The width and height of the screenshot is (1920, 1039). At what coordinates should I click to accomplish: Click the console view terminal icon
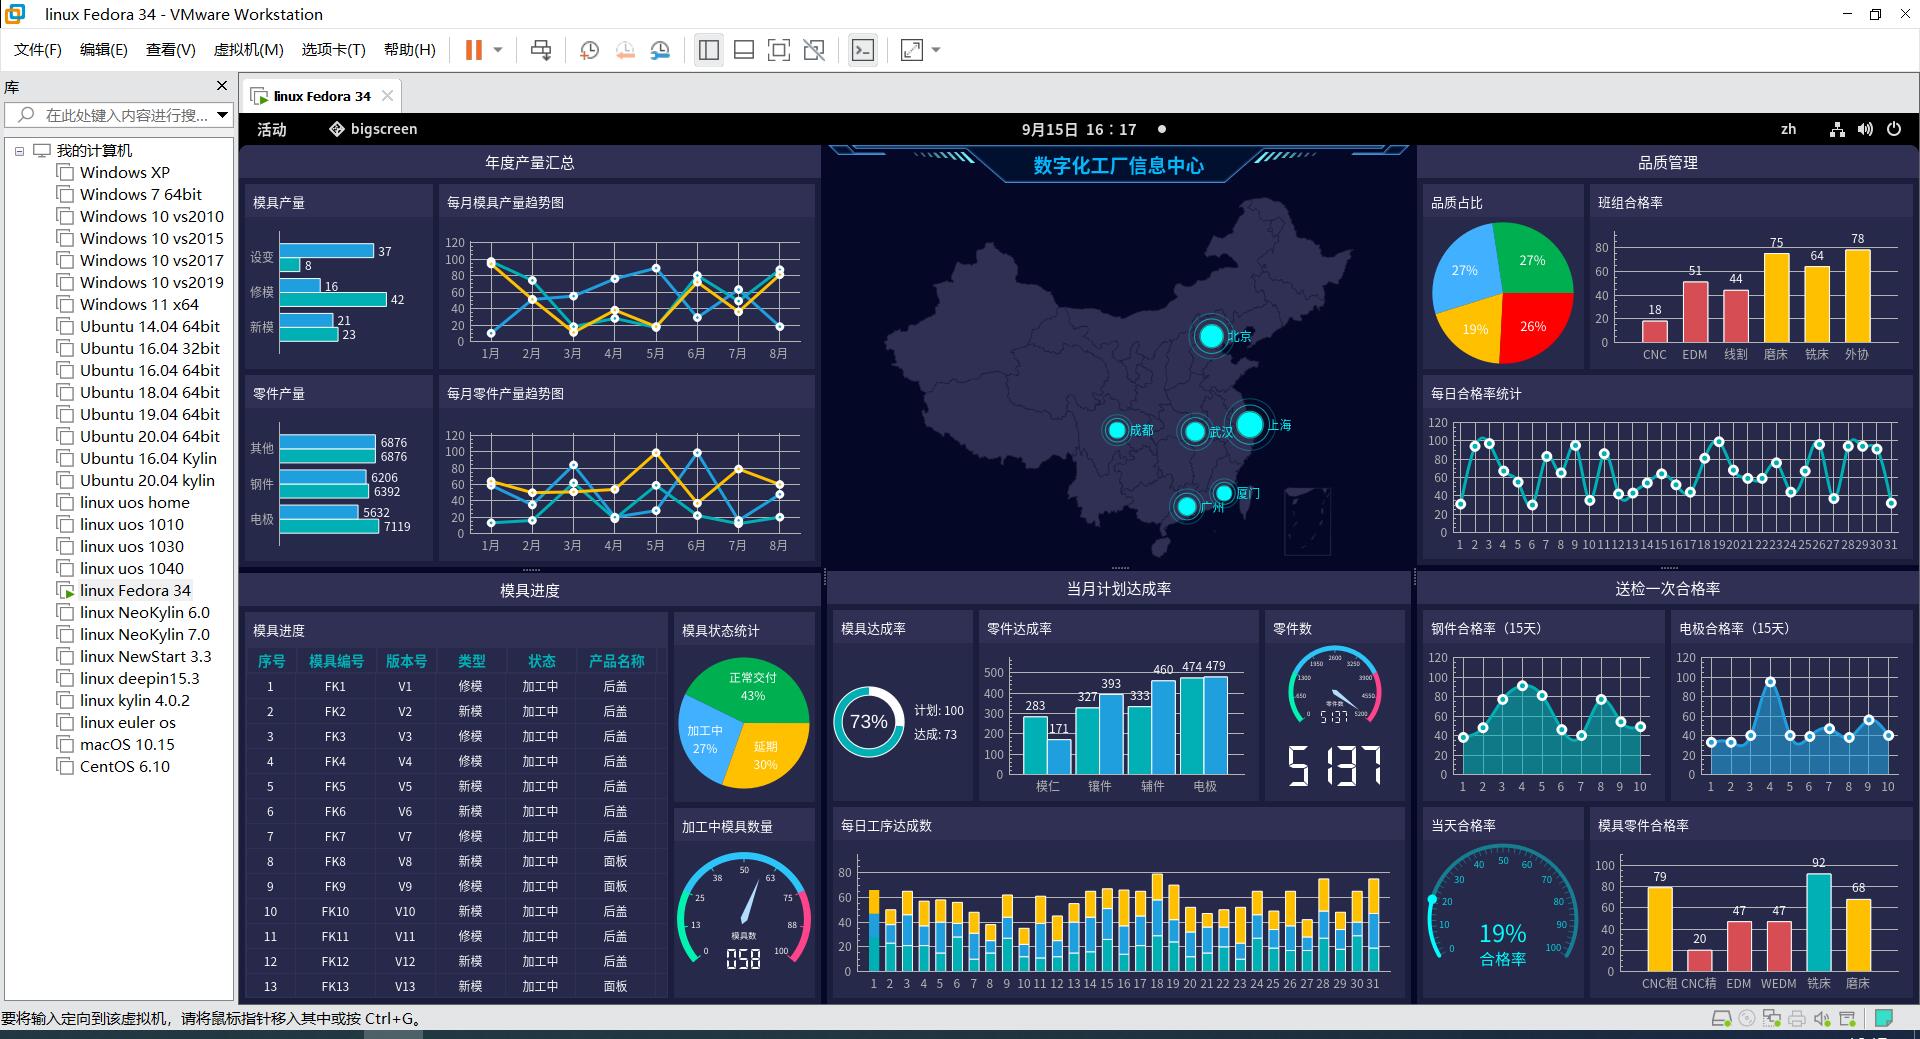(862, 50)
